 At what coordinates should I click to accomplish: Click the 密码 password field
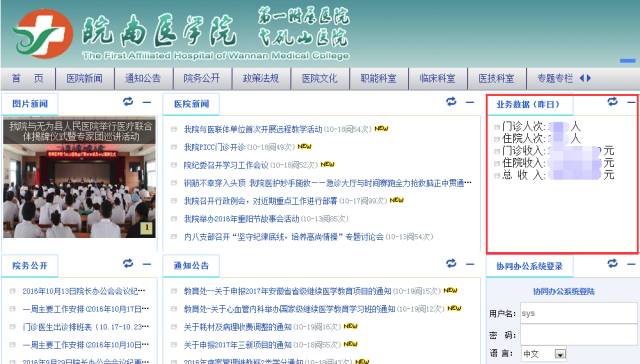point(578,335)
